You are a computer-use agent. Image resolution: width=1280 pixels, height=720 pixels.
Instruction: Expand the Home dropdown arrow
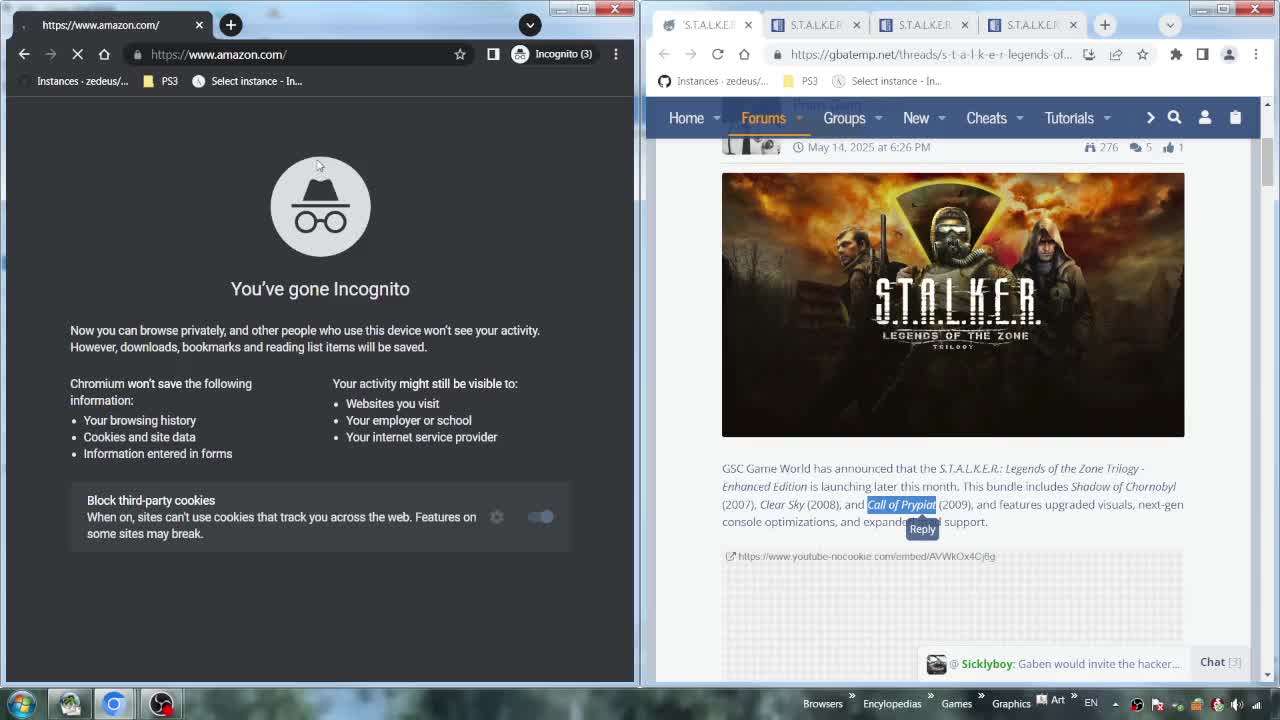coord(717,118)
